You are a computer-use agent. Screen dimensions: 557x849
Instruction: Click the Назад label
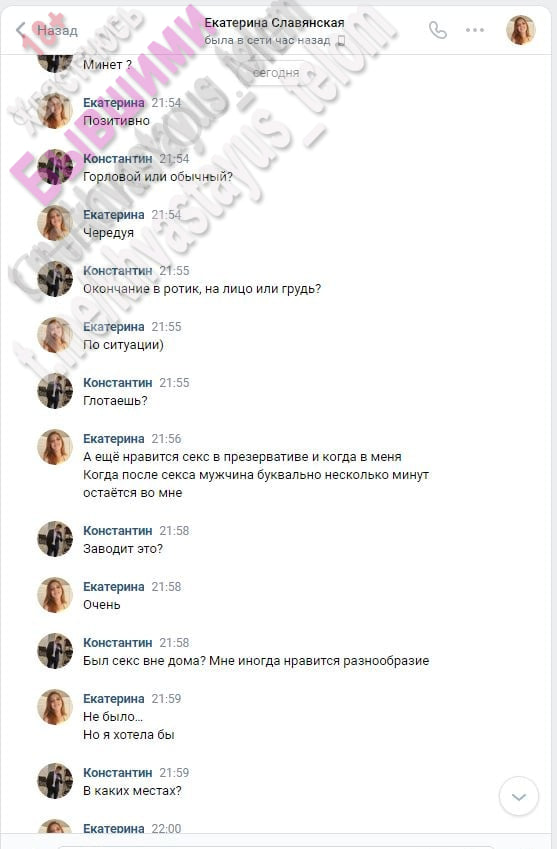pyautogui.click(x=57, y=31)
